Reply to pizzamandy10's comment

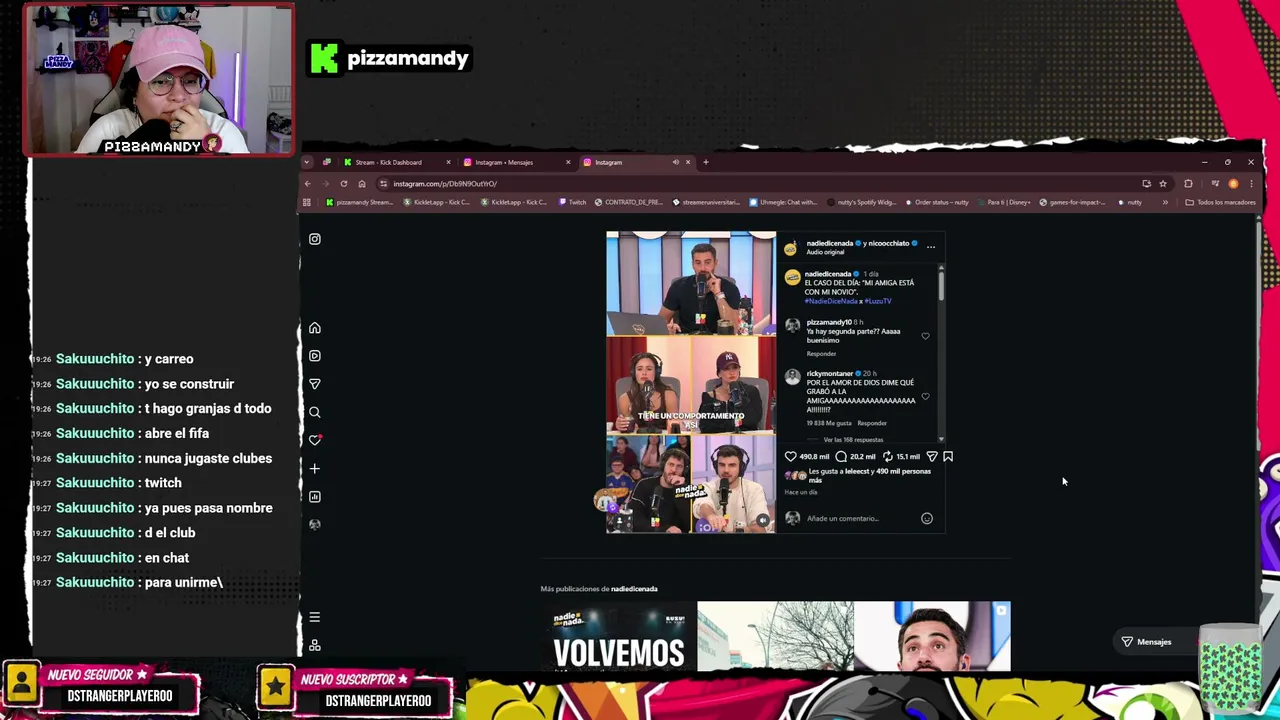pos(821,354)
